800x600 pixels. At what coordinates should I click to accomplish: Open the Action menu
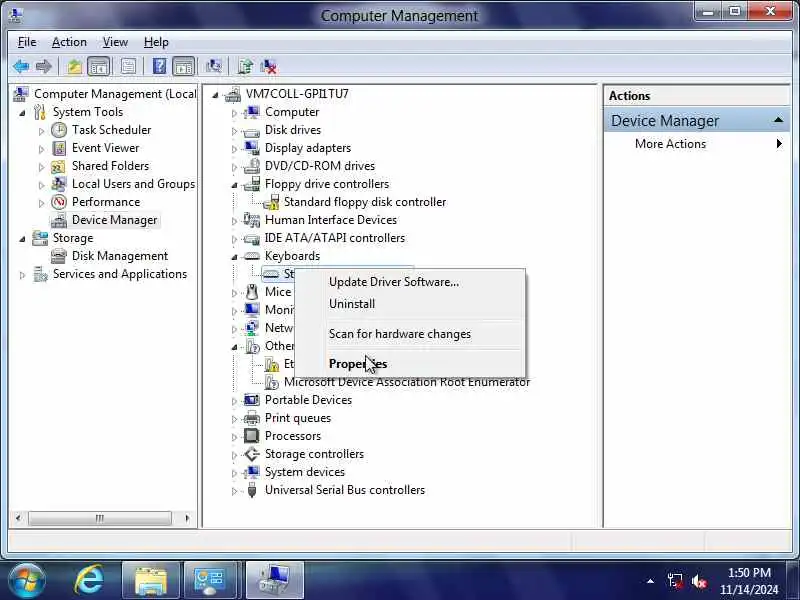click(x=69, y=42)
